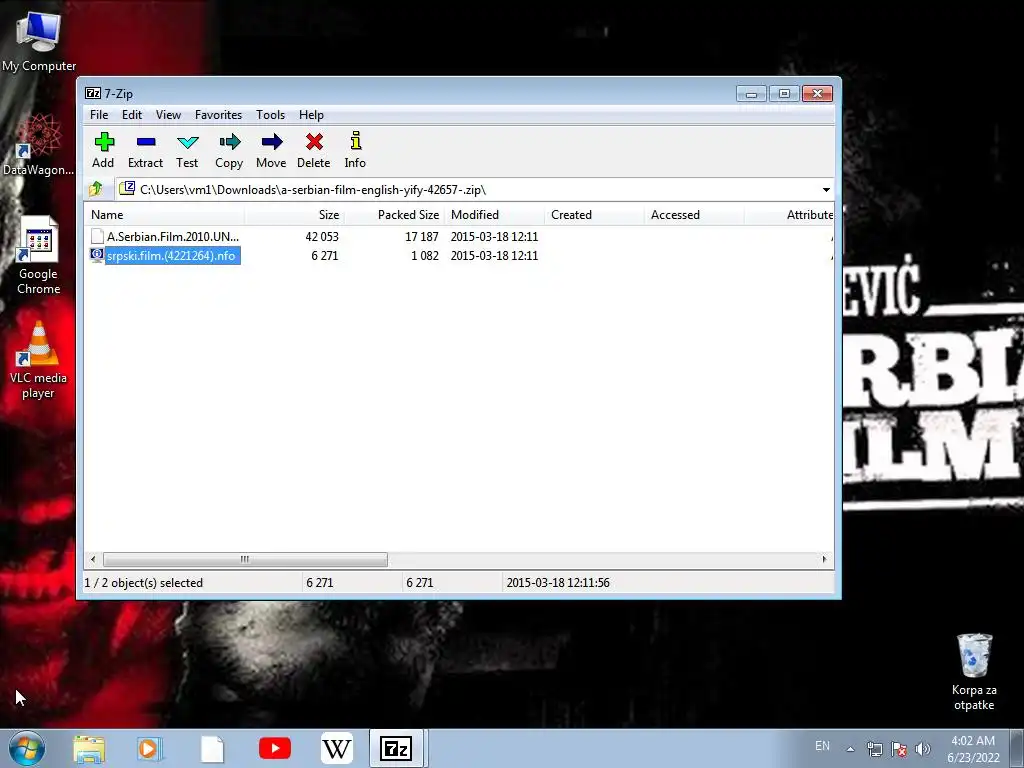Screen dimensions: 1024x768
Task: Open Windows Explorer from the taskbar
Action: (x=89, y=749)
